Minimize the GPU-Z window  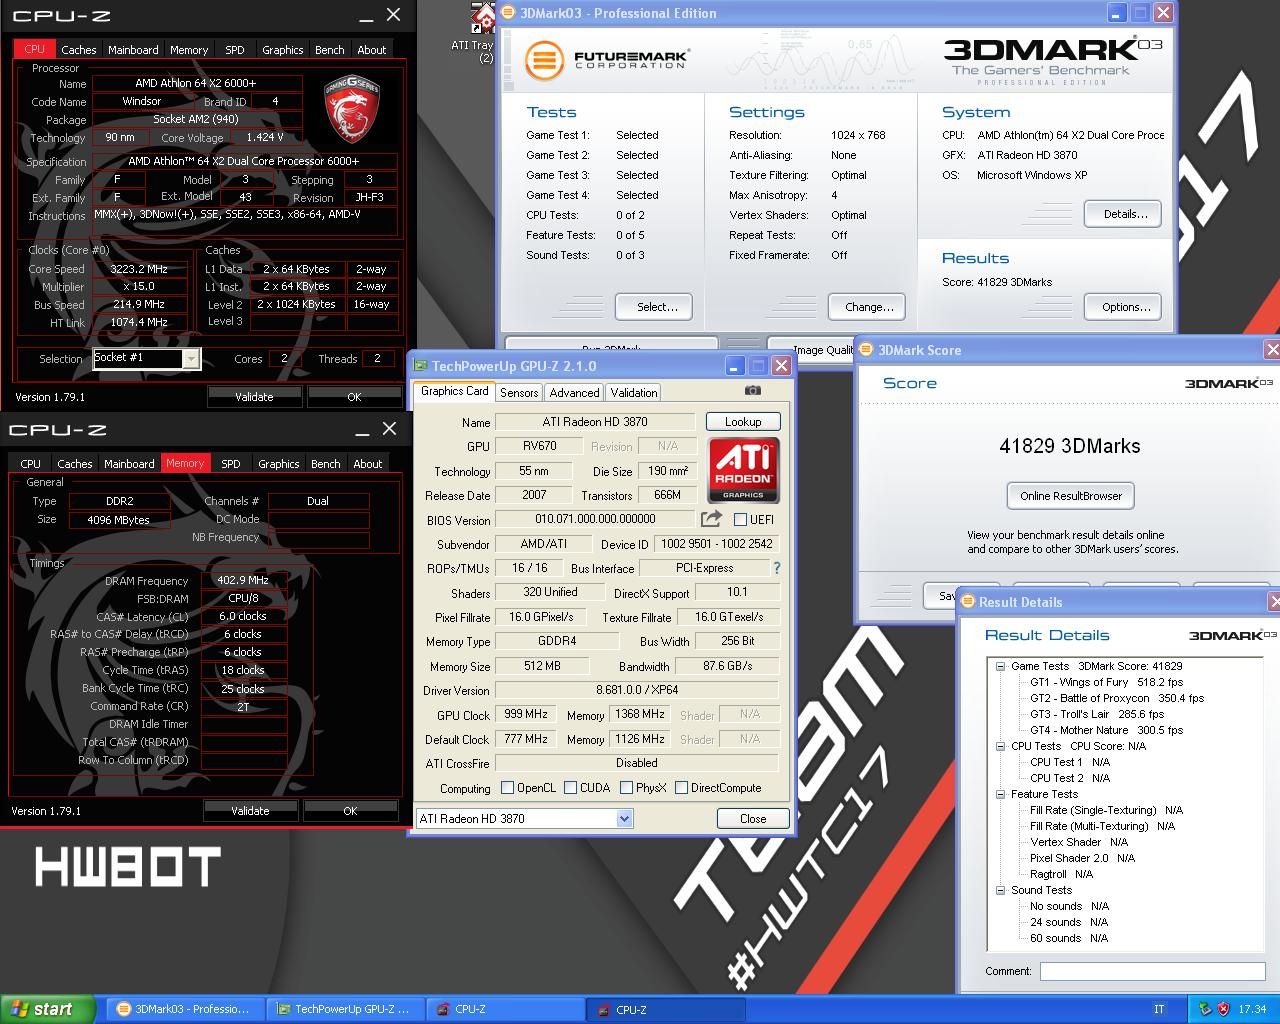pyautogui.click(x=735, y=366)
